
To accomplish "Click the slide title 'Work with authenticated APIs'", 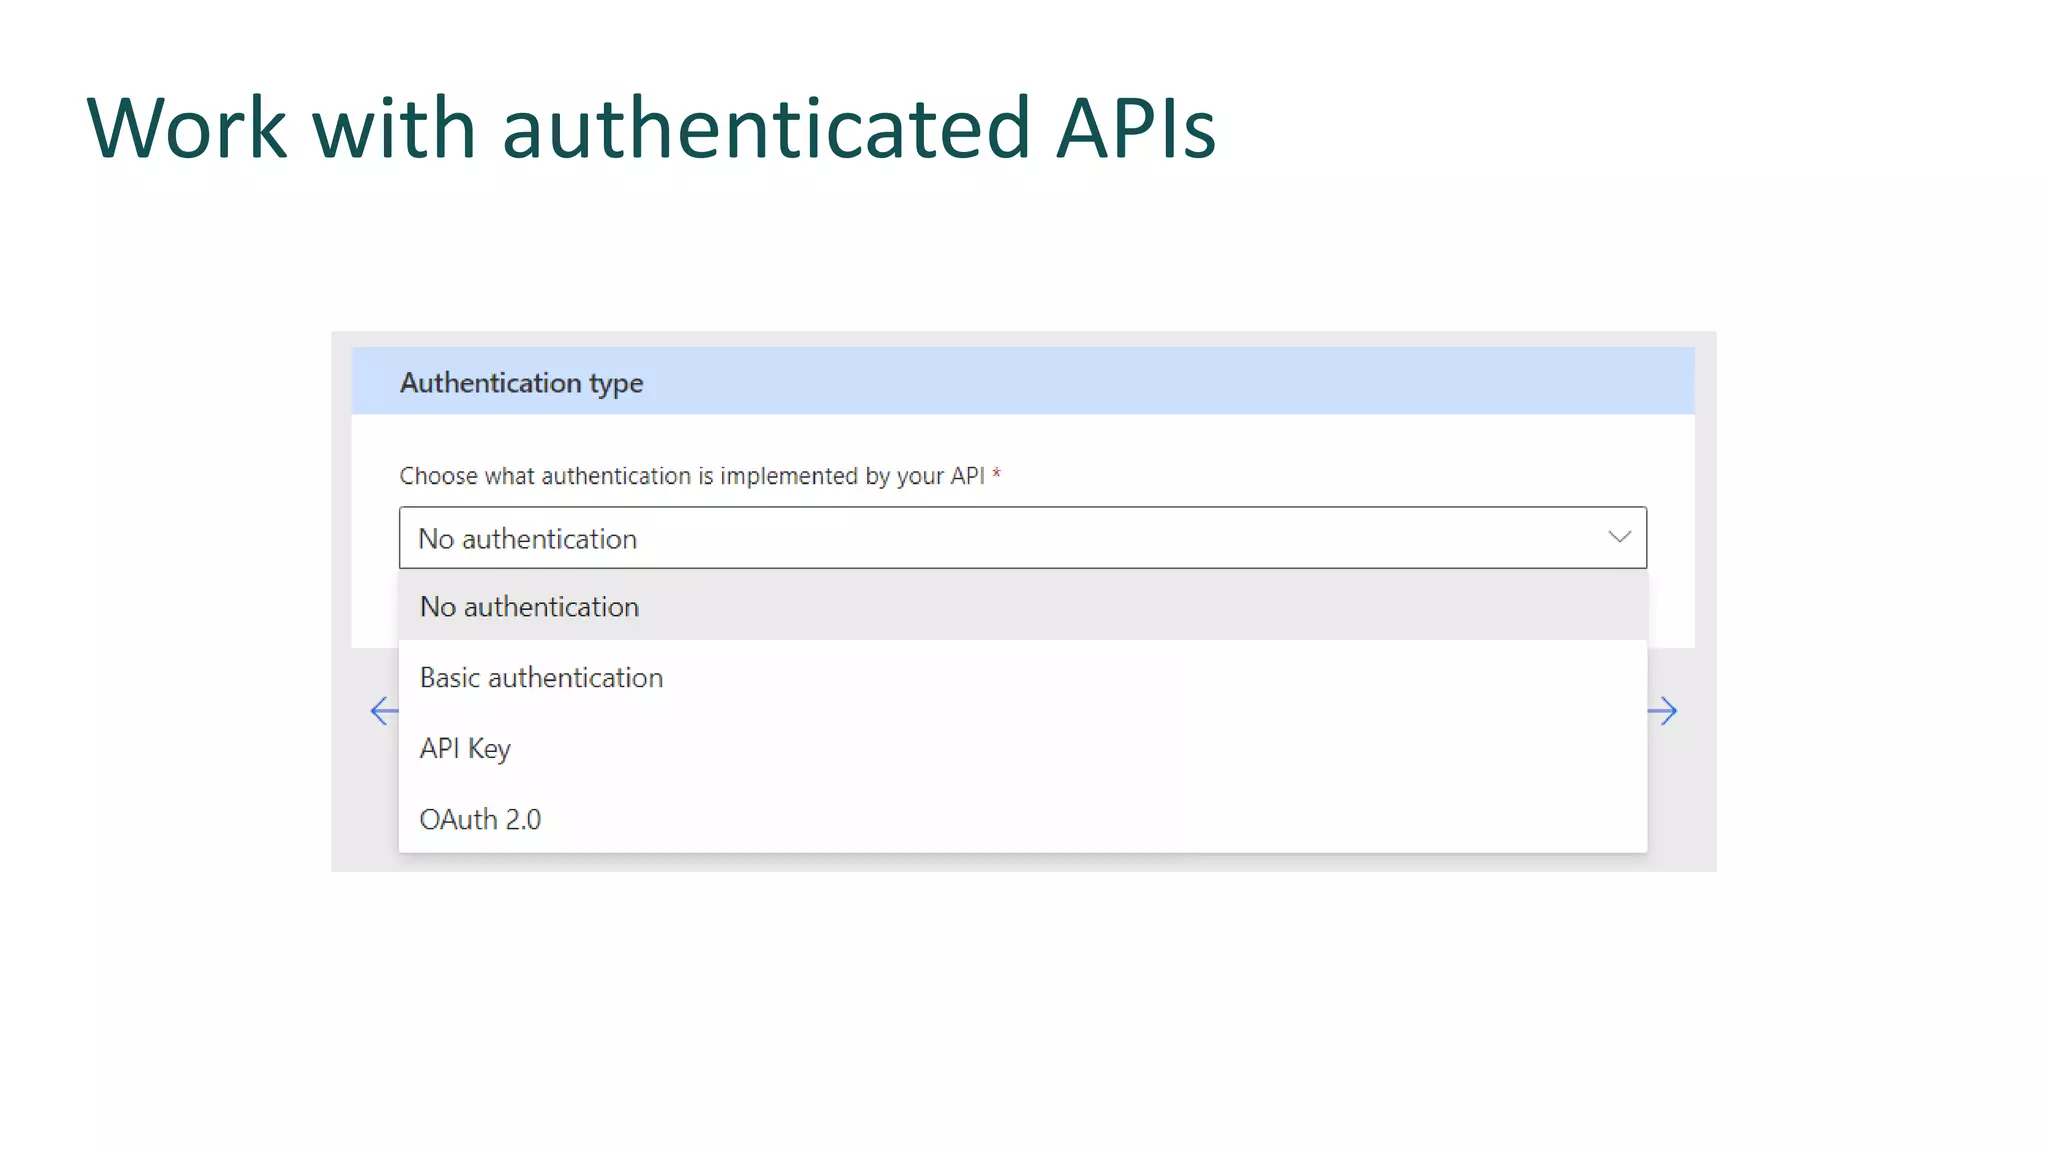I will (x=651, y=128).
